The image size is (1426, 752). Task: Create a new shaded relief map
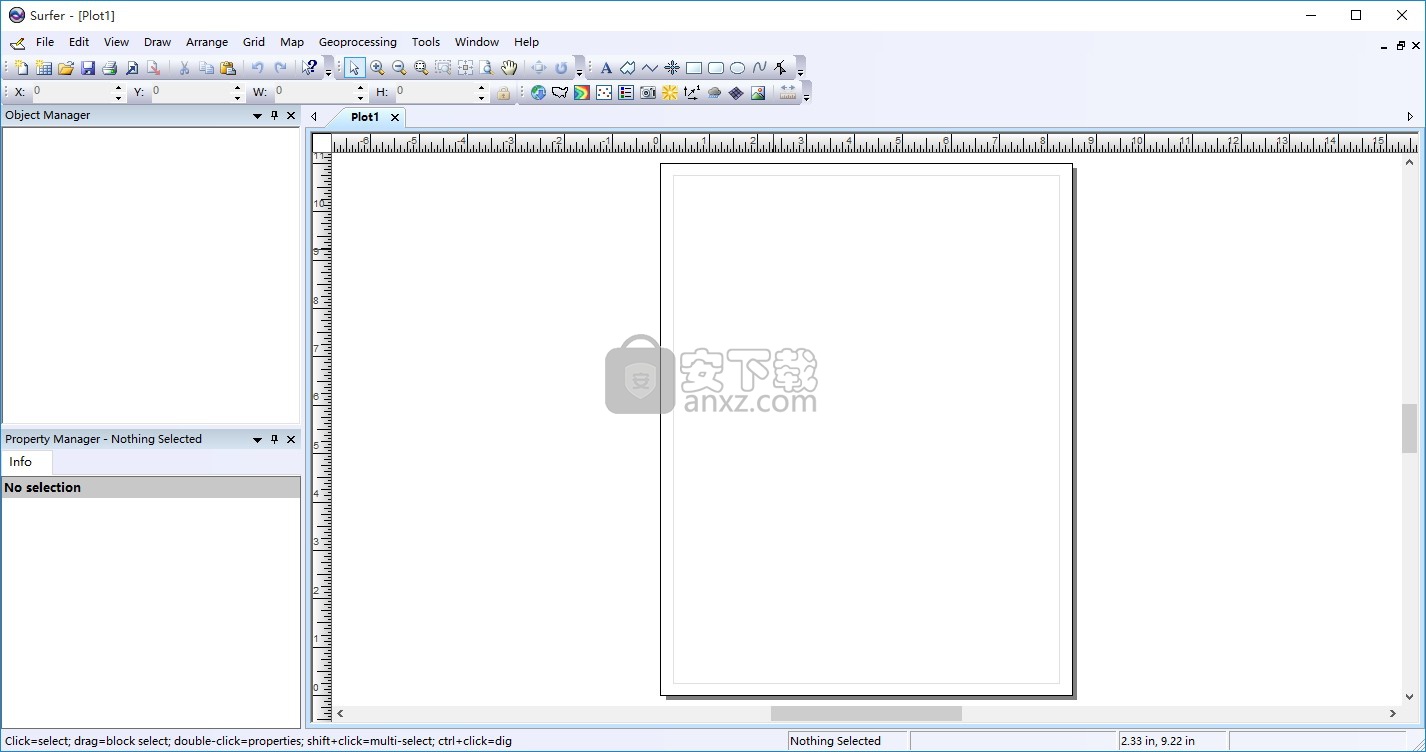pyautogui.click(x=670, y=93)
